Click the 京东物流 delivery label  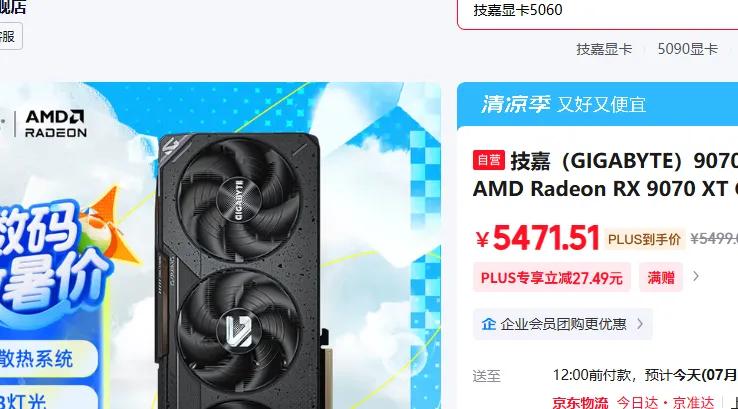point(580,402)
